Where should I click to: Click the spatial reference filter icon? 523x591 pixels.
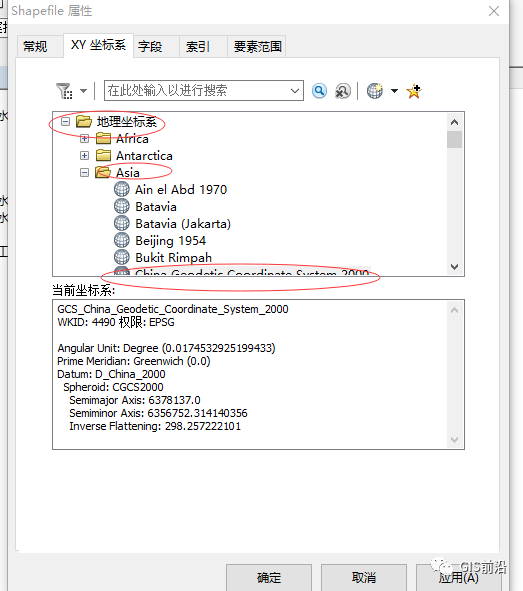pos(64,91)
